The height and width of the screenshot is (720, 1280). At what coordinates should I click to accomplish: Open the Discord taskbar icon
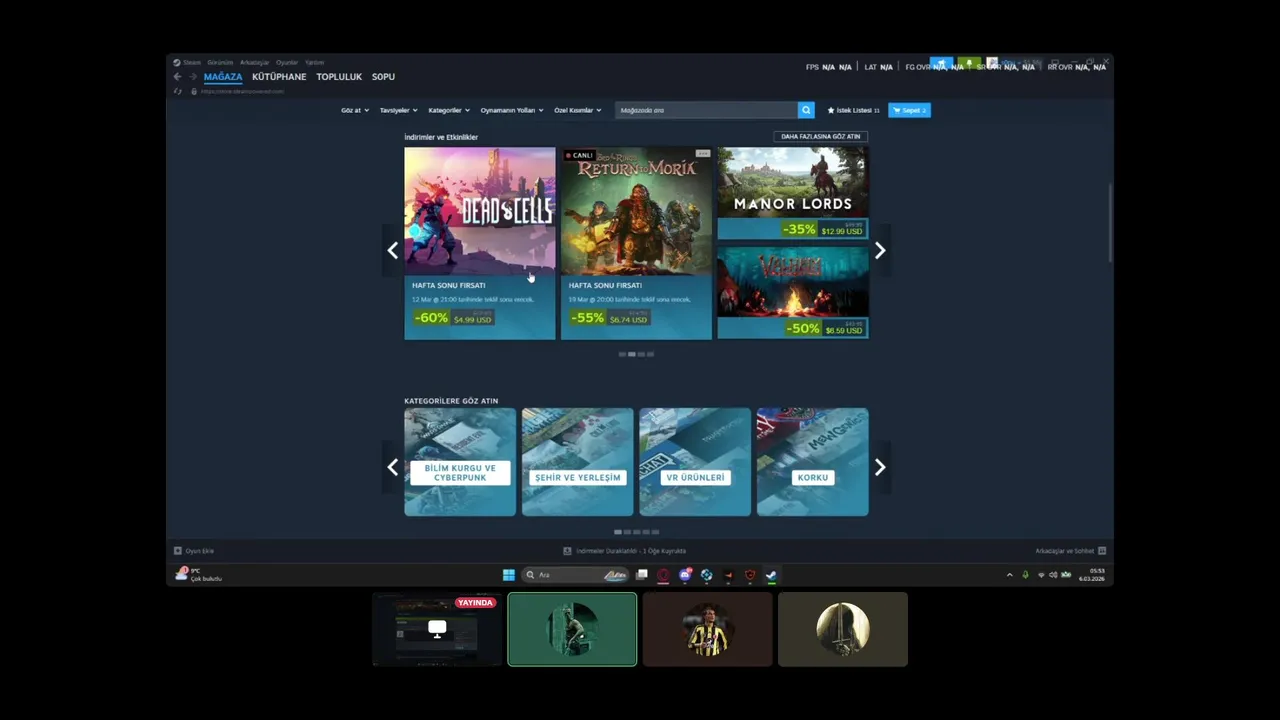click(685, 575)
